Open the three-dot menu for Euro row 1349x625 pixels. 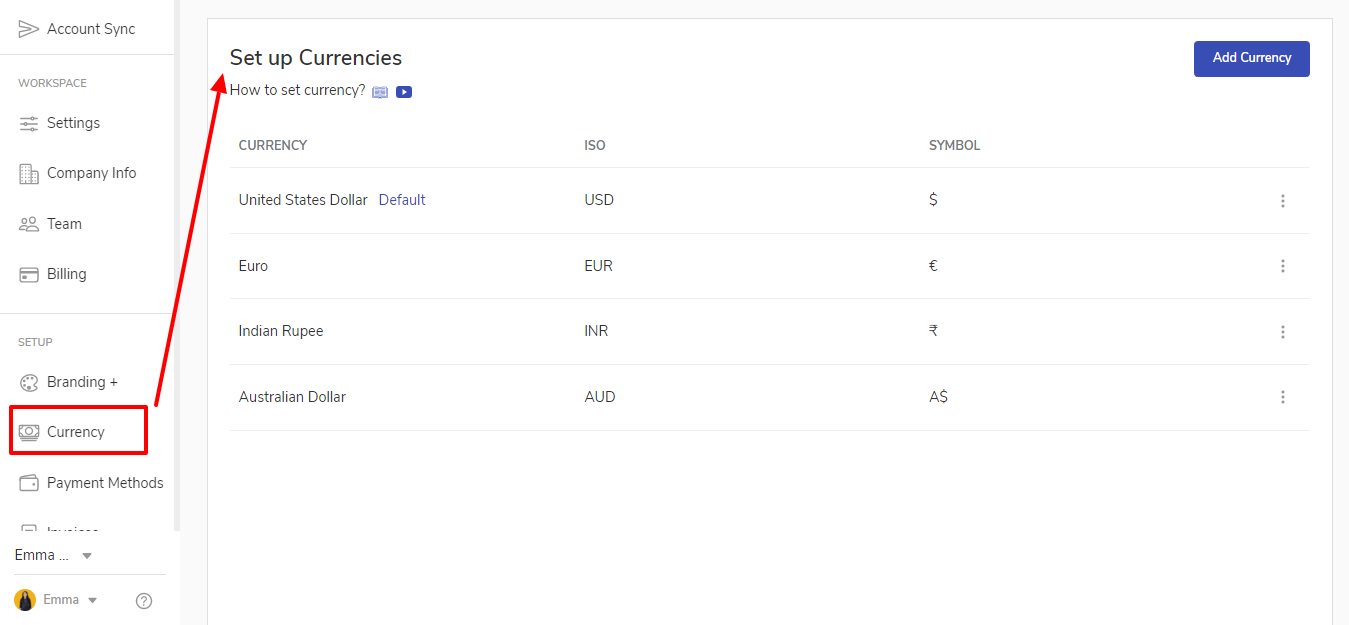coord(1283,266)
